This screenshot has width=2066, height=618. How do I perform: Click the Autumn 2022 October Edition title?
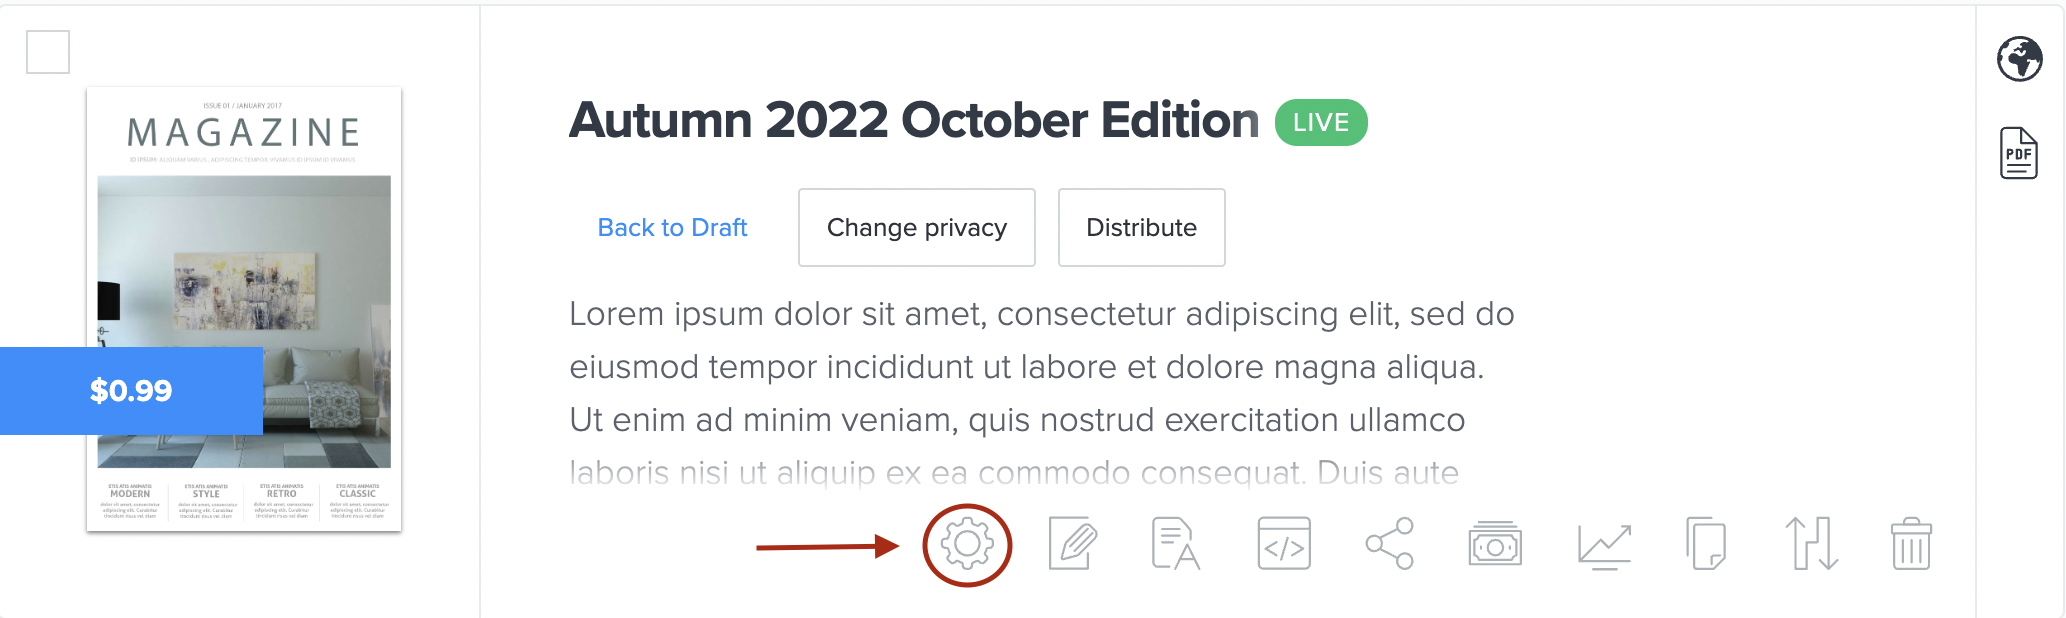(x=914, y=121)
